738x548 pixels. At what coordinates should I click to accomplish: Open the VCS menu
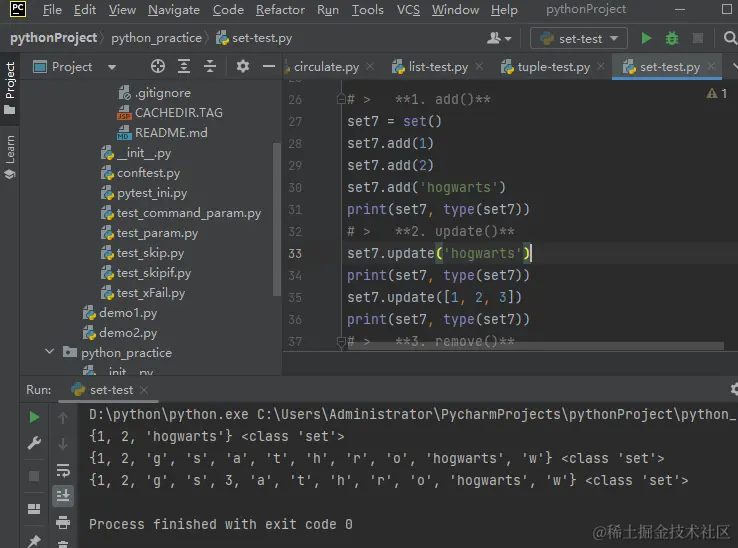[x=408, y=9]
